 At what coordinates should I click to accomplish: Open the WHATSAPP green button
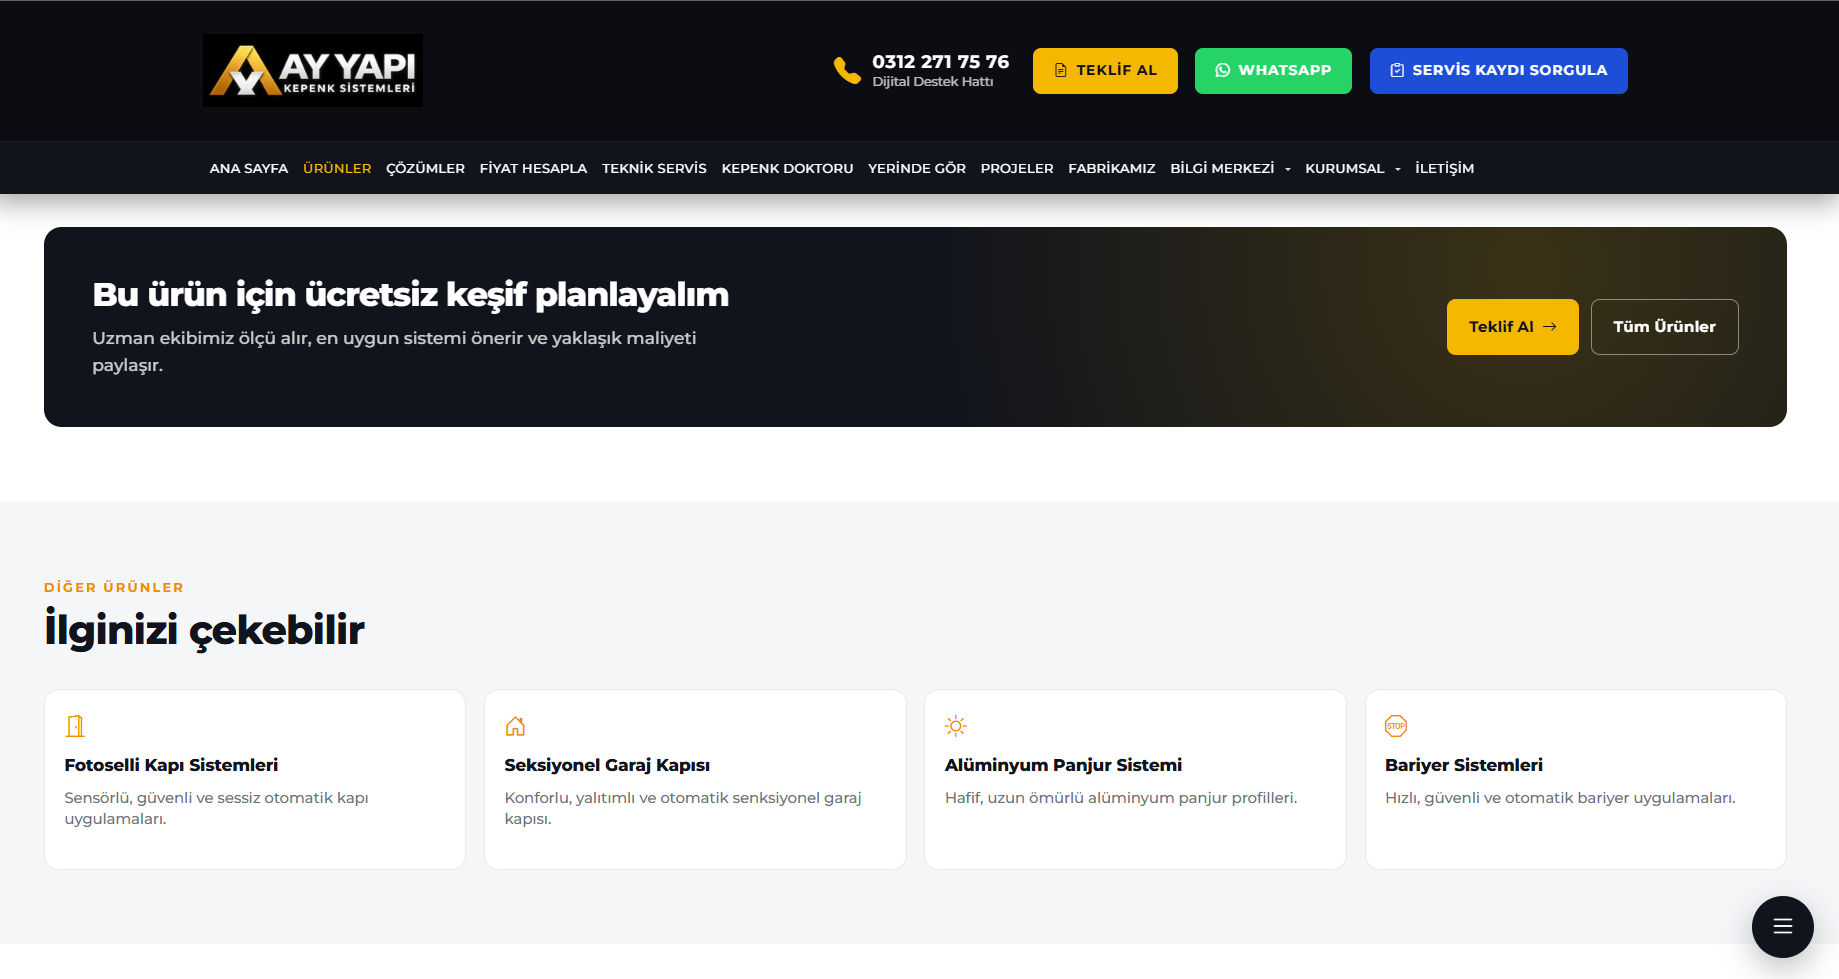1273,71
